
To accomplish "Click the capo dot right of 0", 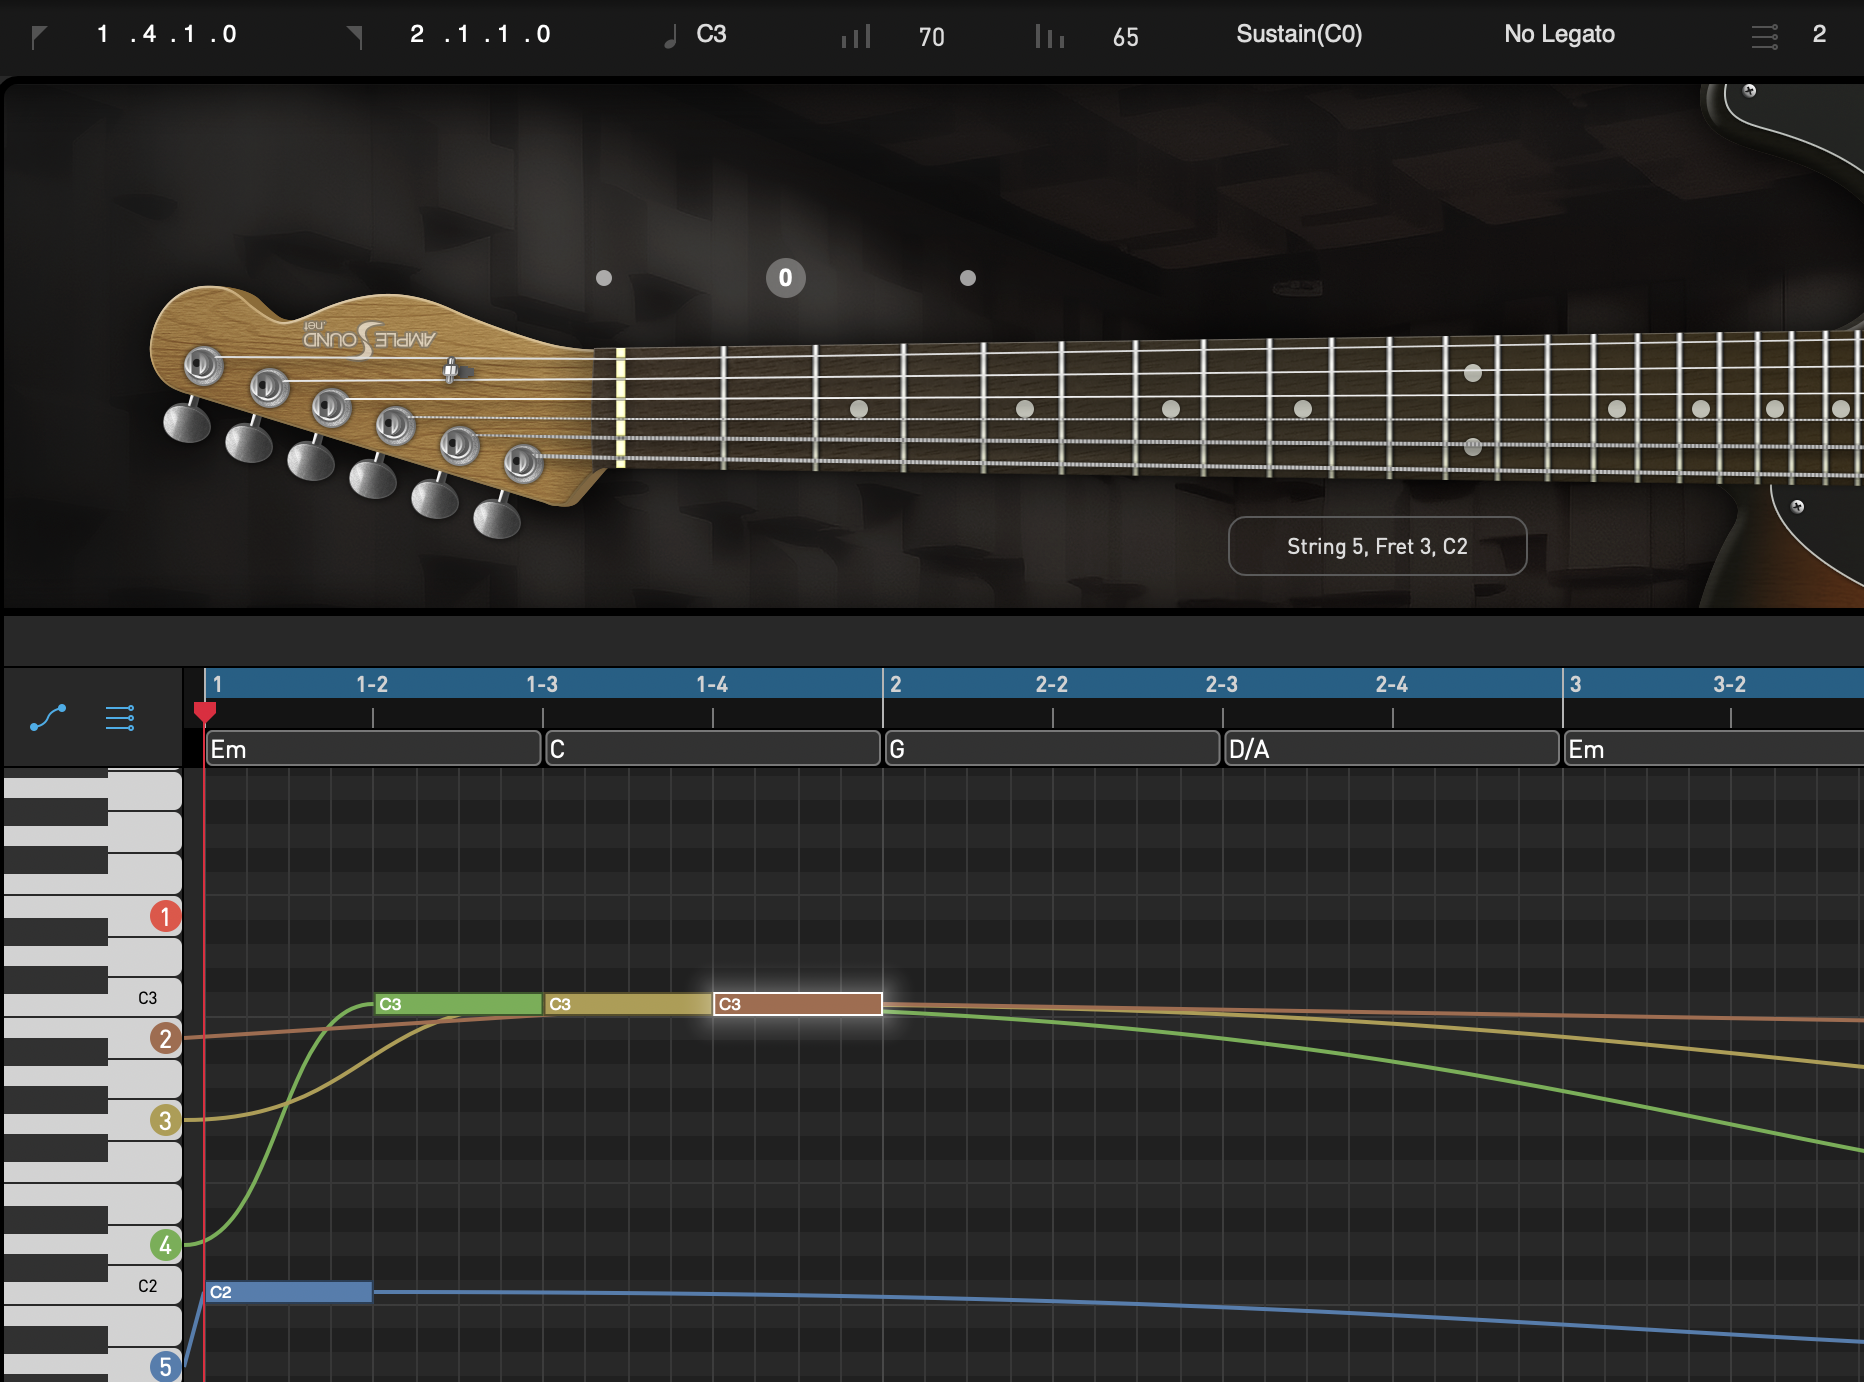I will pos(968,278).
